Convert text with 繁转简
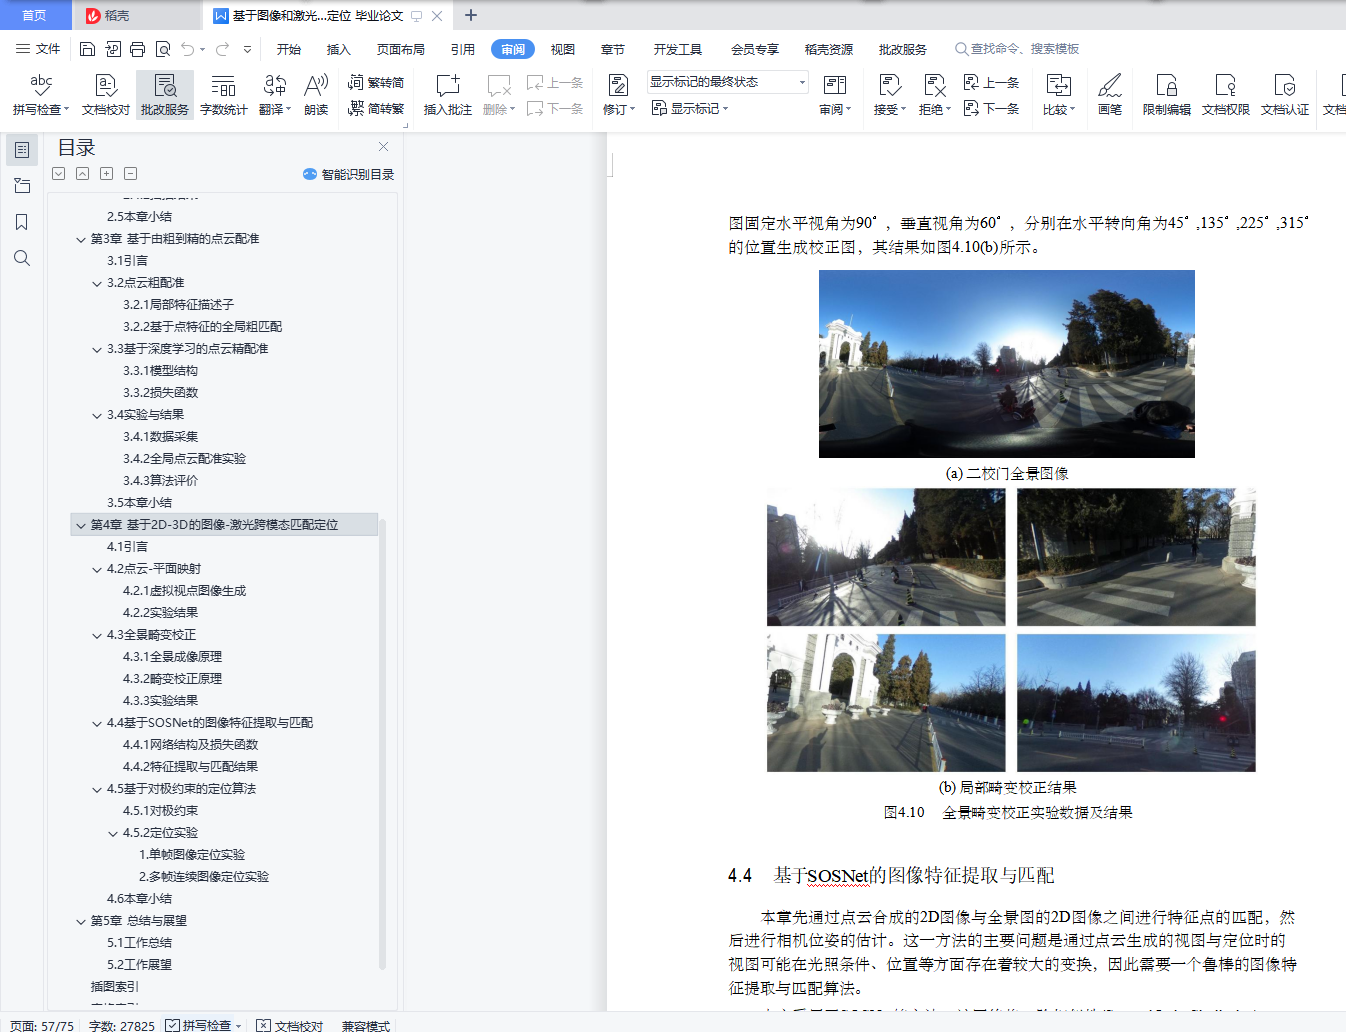 (376, 83)
